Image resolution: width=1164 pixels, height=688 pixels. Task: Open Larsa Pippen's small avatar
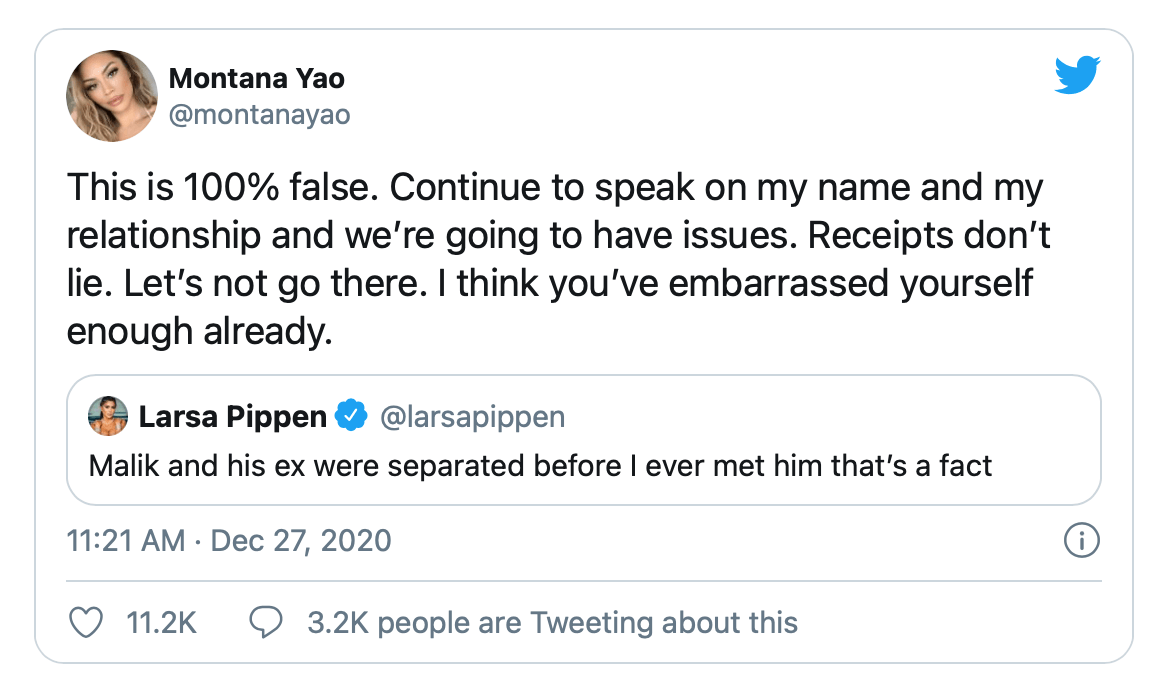108,416
